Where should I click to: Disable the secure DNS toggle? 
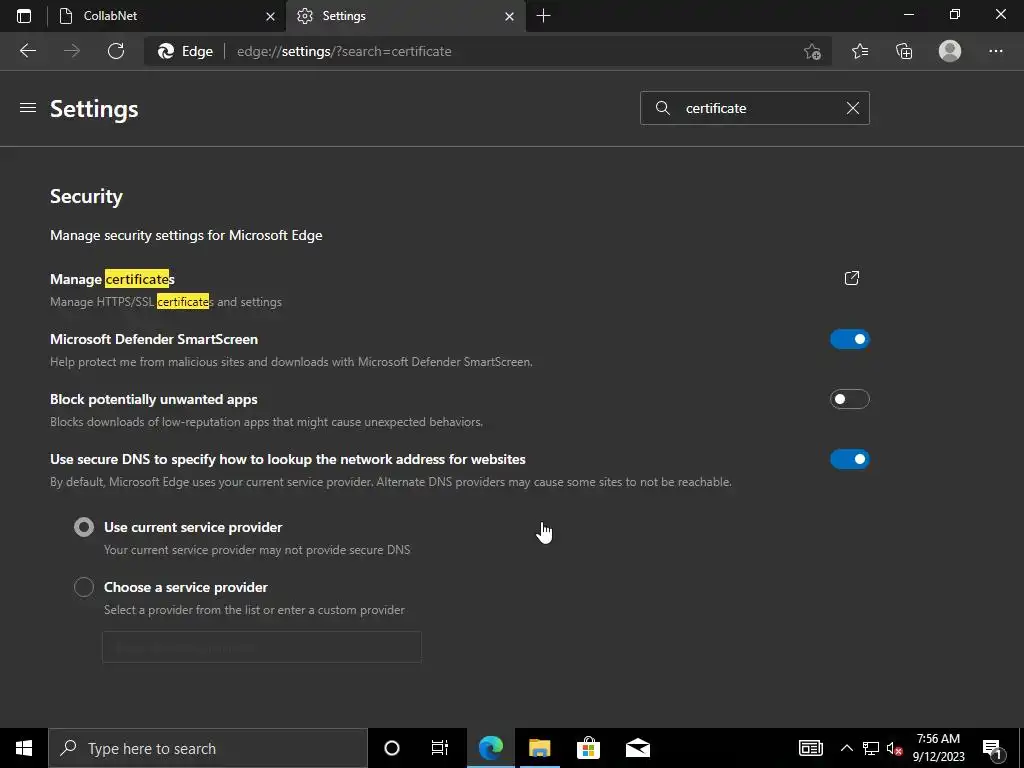pos(850,459)
